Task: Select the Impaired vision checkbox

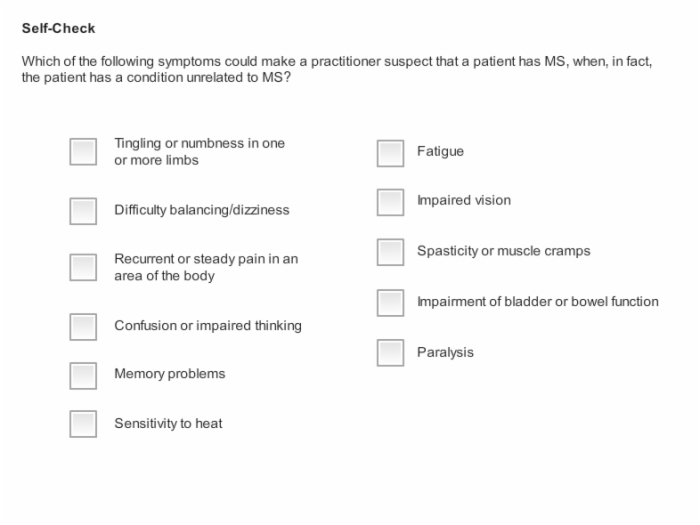Action: tap(391, 202)
